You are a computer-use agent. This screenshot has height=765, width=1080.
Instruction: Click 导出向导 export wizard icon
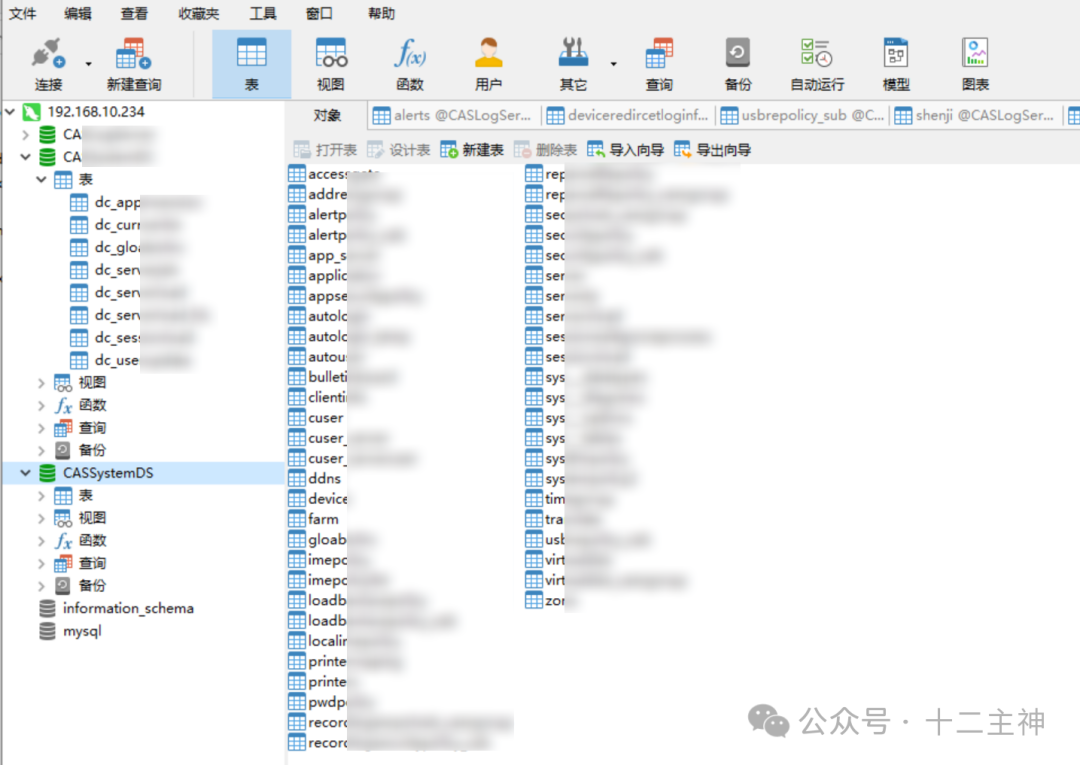(682, 149)
